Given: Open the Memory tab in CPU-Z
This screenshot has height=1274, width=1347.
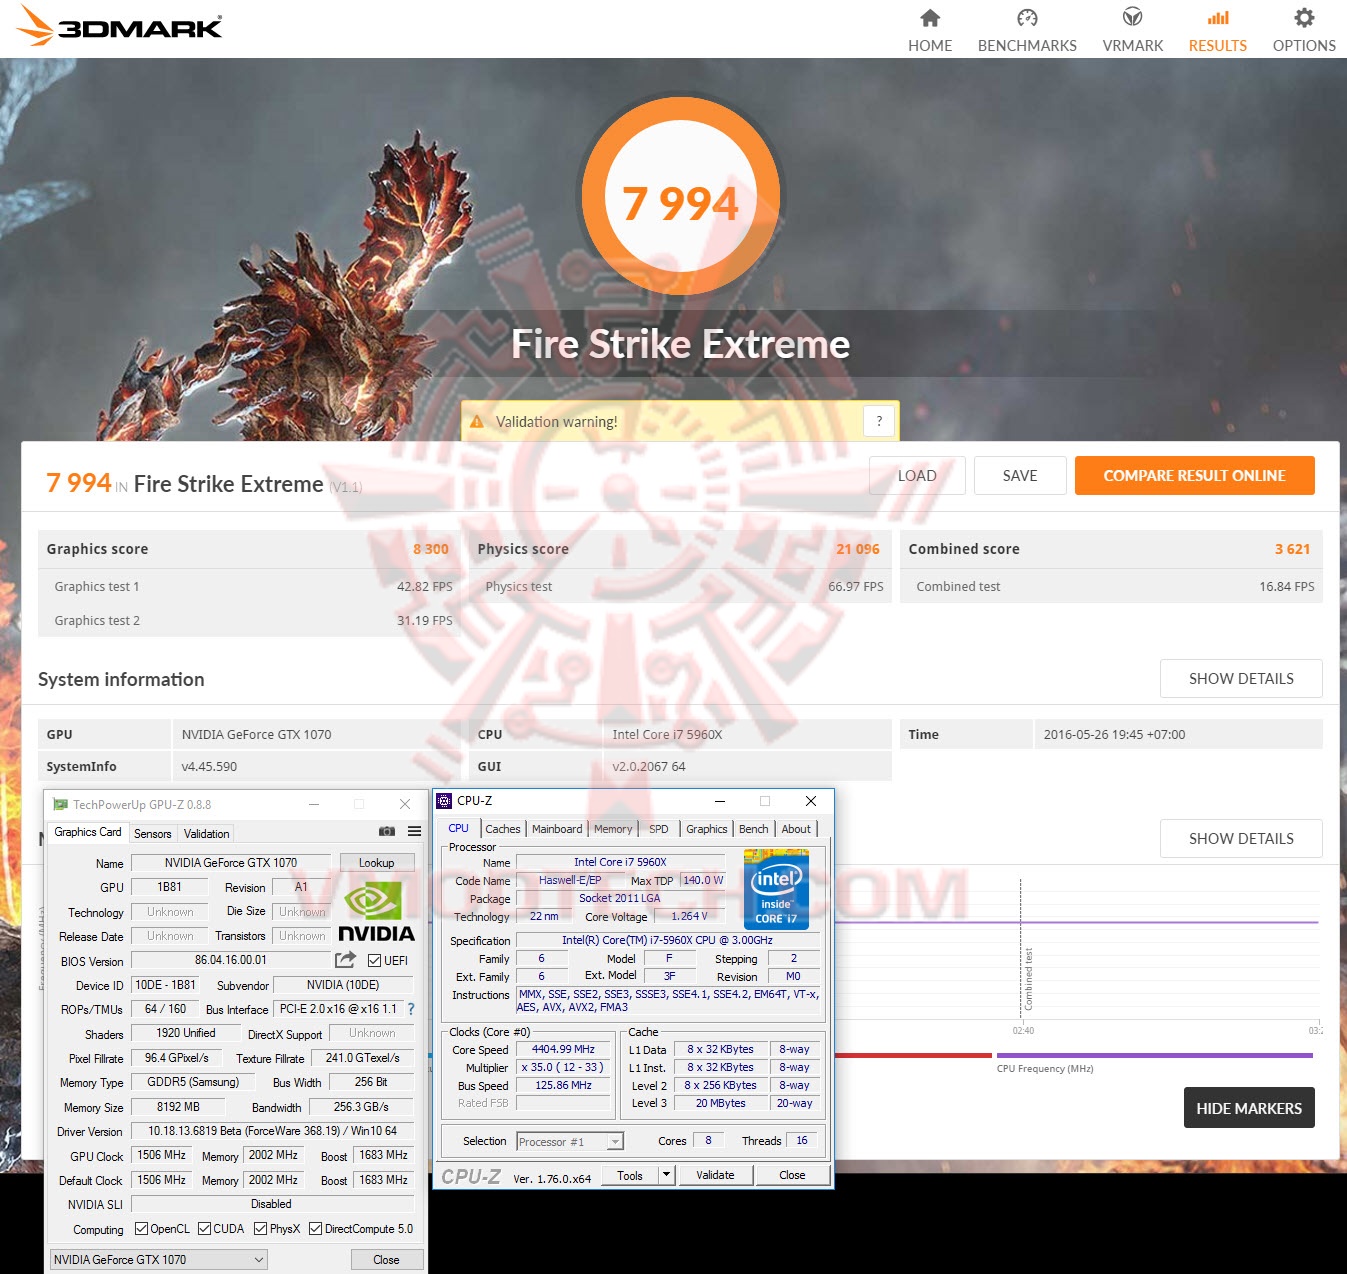Looking at the screenshot, I should (x=613, y=829).
